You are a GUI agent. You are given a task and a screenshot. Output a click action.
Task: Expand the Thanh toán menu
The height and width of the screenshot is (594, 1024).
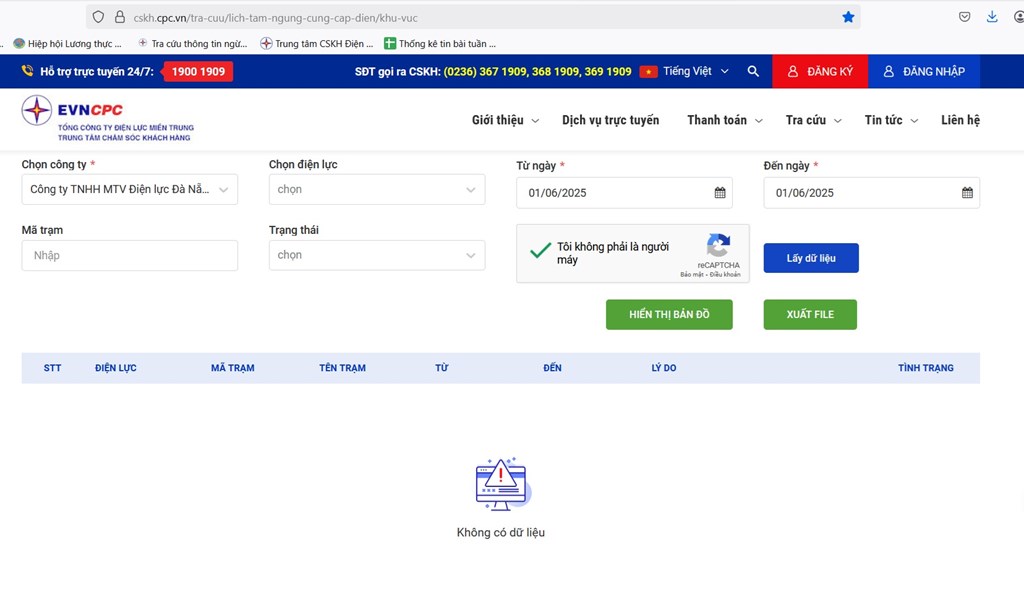coord(725,120)
